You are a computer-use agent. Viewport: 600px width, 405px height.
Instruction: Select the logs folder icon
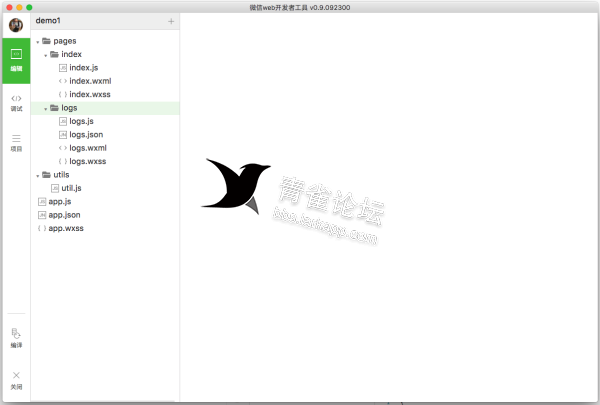[54, 108]
